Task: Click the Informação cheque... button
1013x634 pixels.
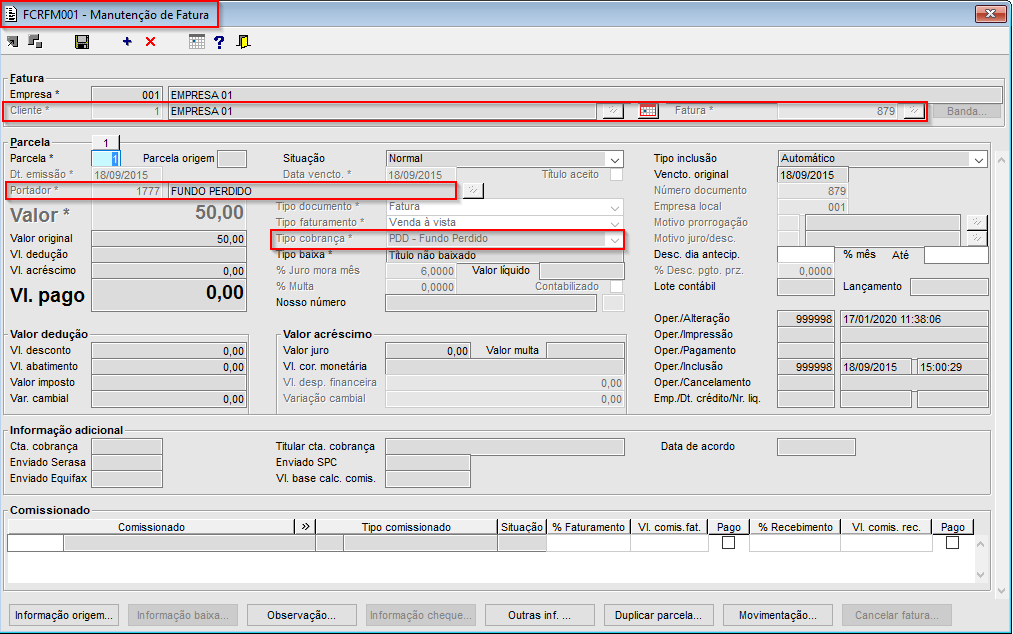Action: [x=421, y=615]
